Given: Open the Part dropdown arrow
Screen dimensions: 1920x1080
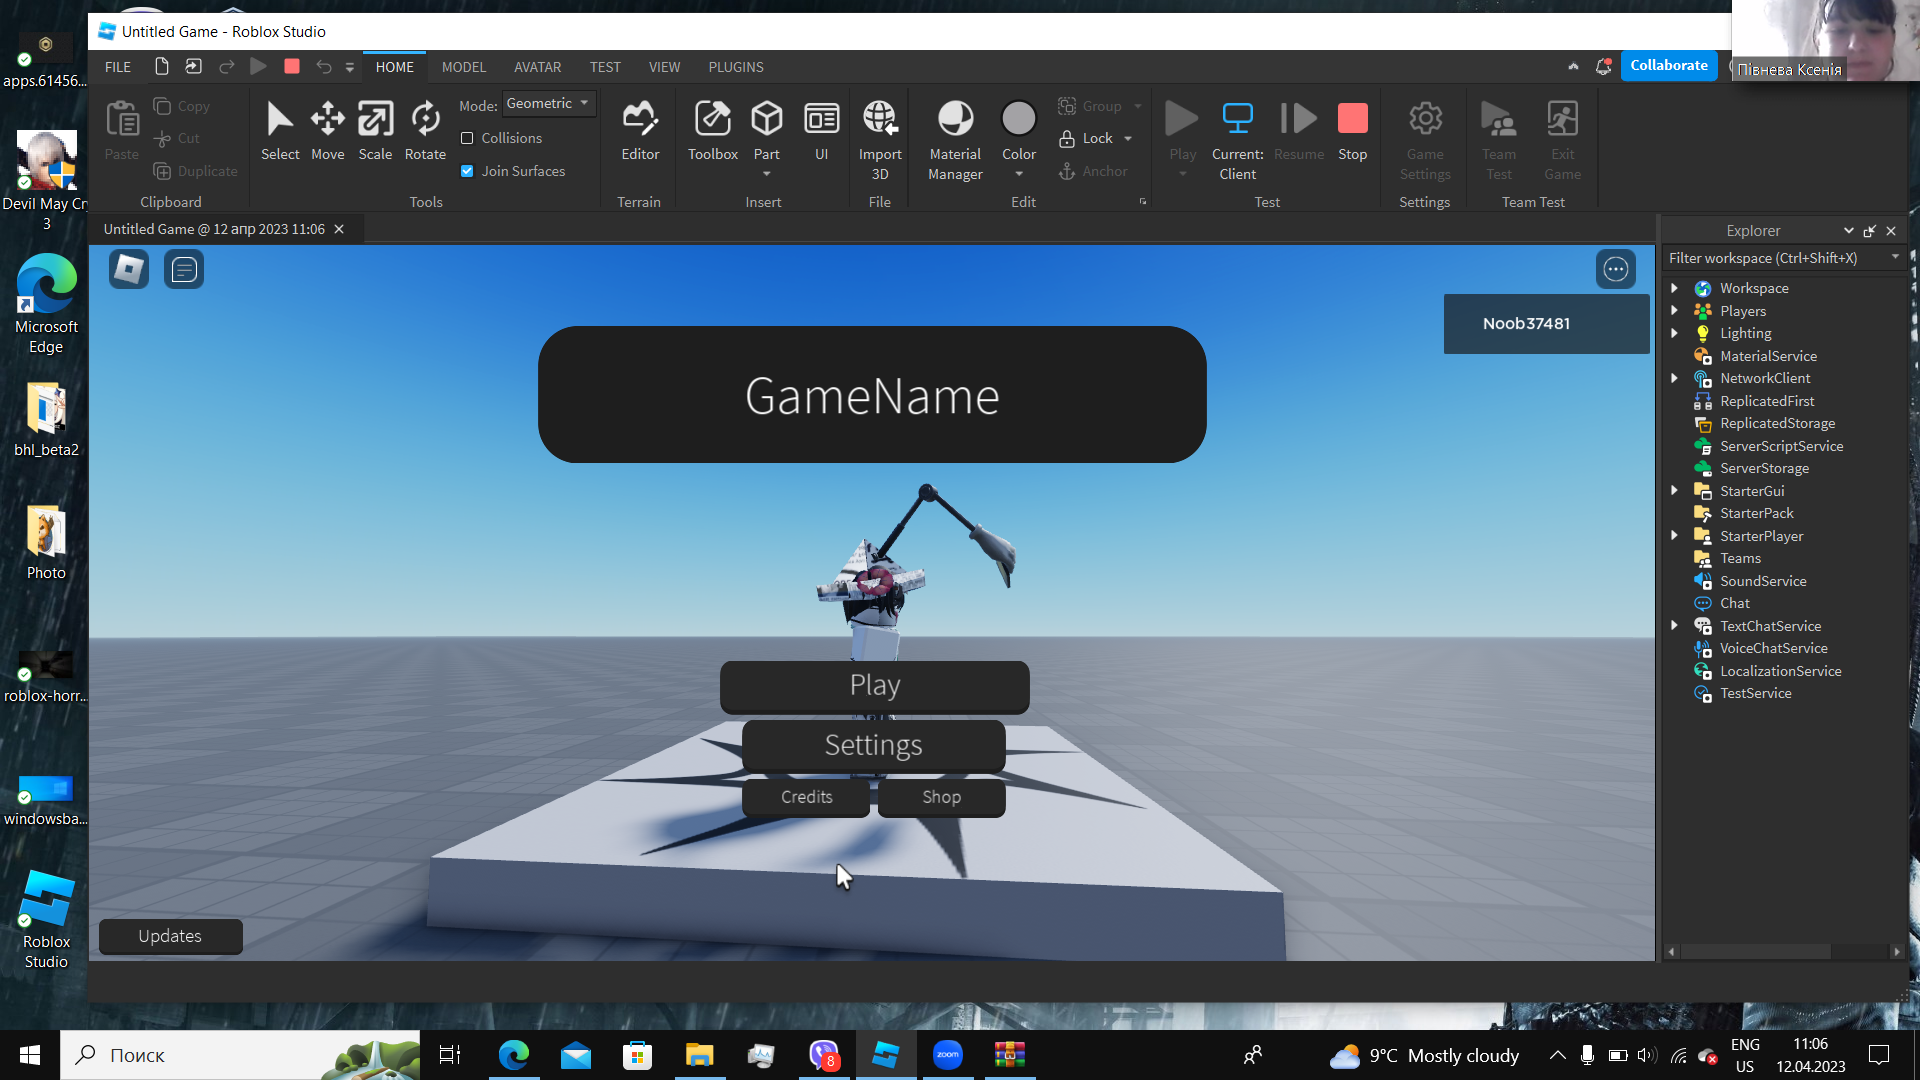Looking at the screenshot, I should point(767,174).
